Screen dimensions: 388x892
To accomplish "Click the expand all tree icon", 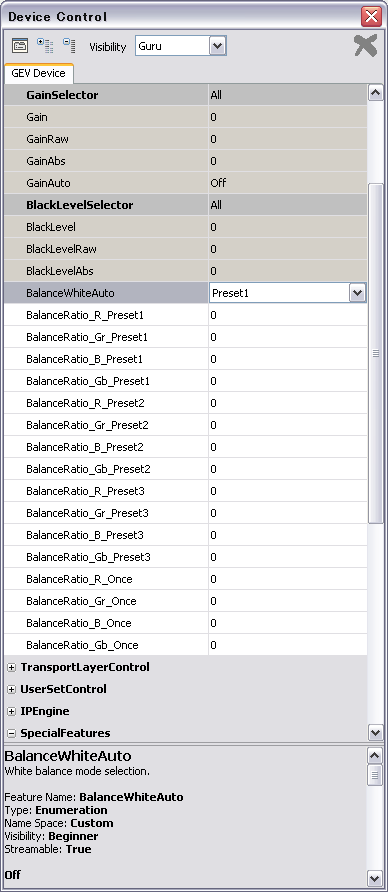I will click(x=44, y=46).
